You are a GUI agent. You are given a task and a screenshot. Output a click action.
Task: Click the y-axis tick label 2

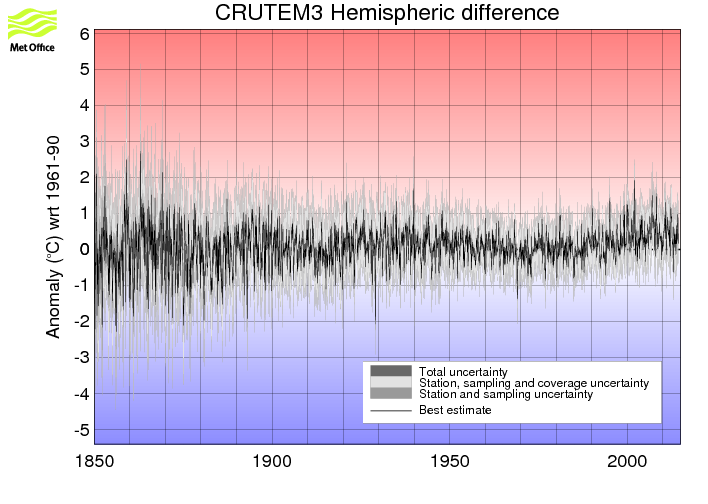click(x=84, y=177)
